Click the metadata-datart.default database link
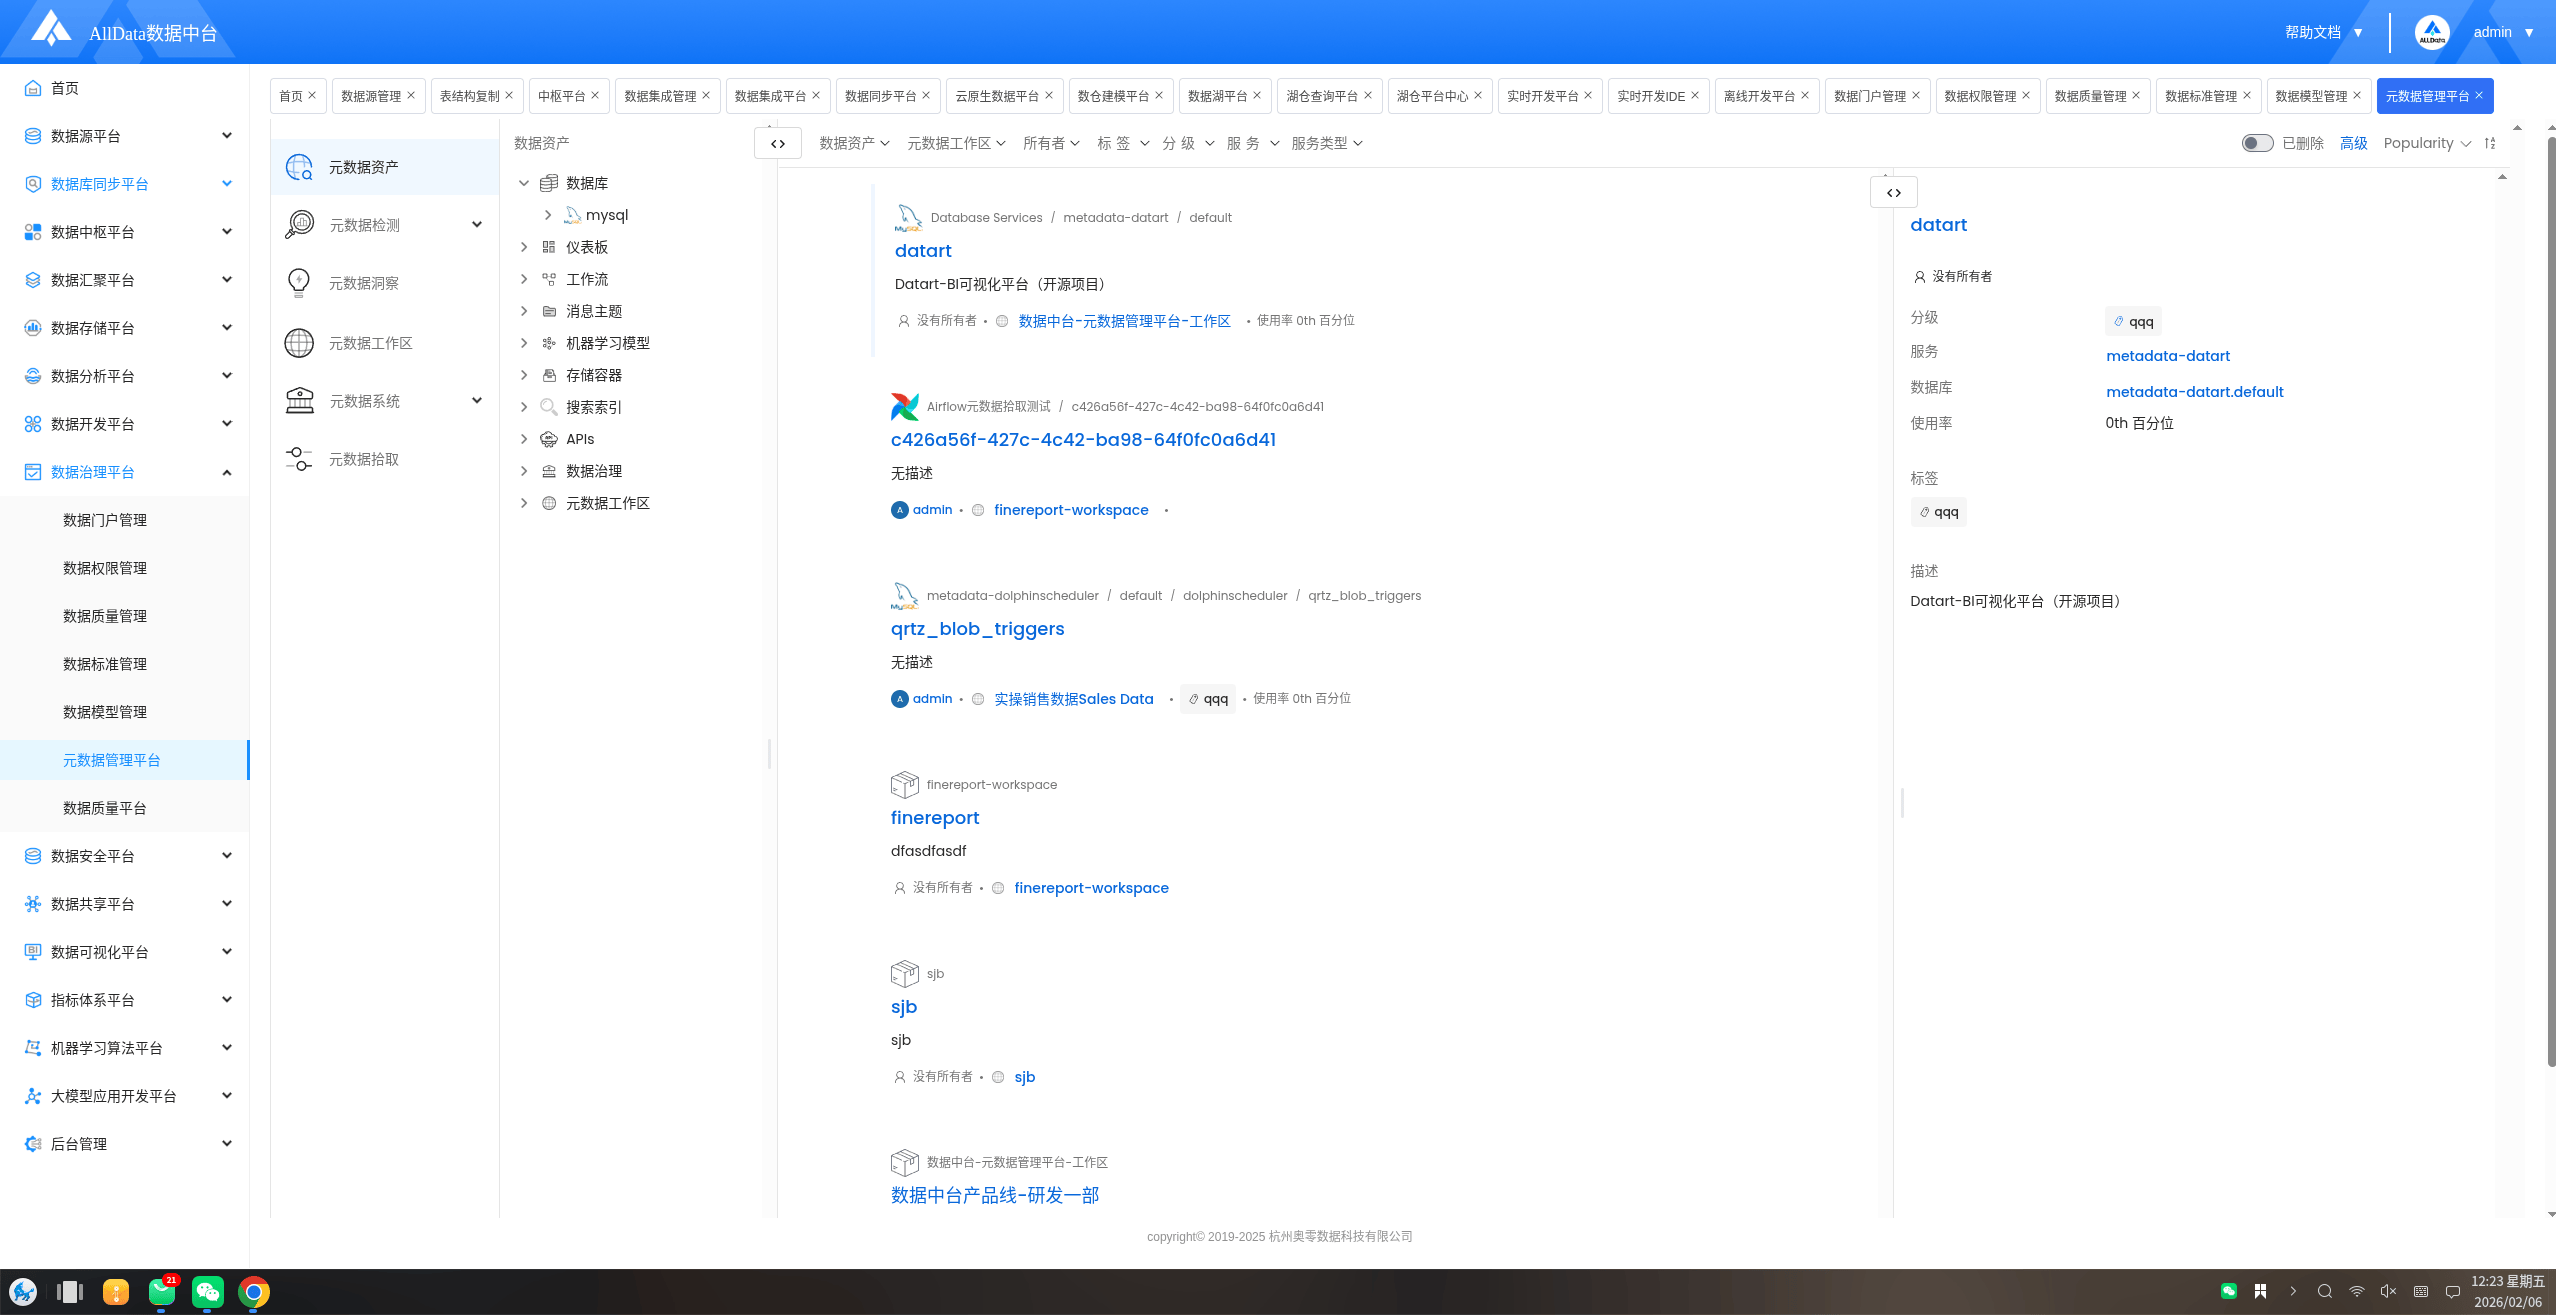The width and height of the screenshot is (2556, 1315). (x=2194, y=392)
